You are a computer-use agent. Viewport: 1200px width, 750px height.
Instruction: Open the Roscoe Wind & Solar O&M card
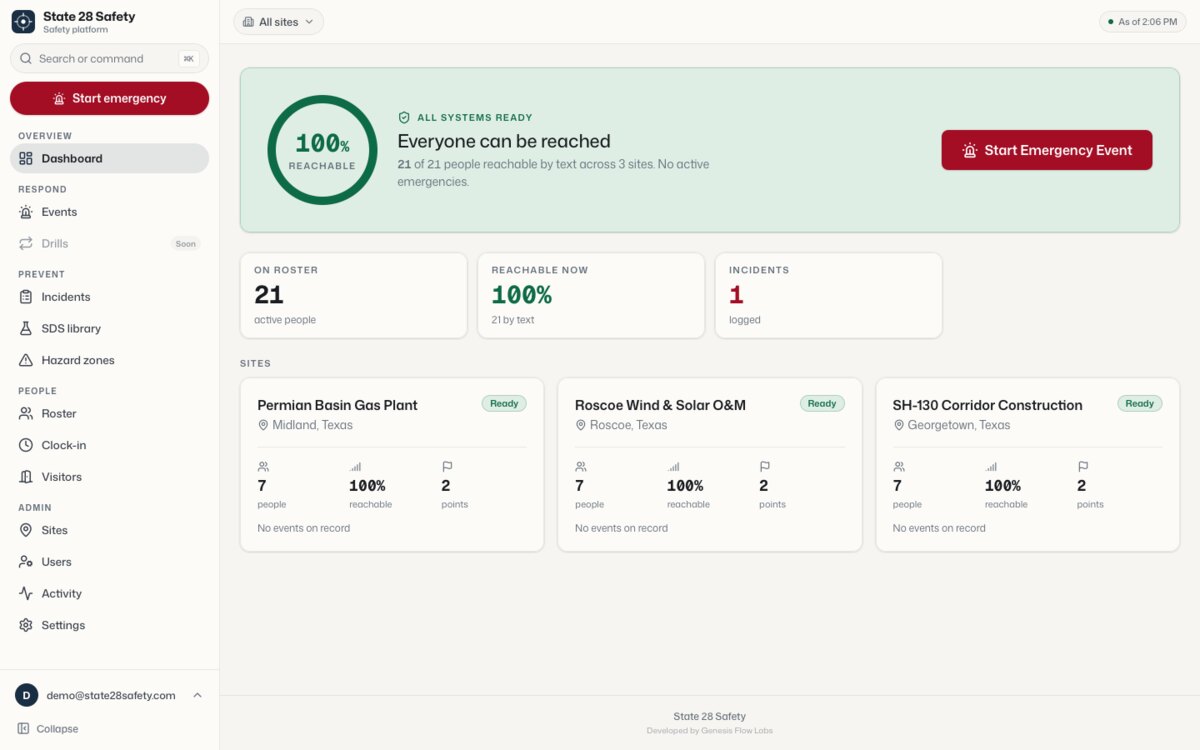pyautogui.click(x=710, y=465)
